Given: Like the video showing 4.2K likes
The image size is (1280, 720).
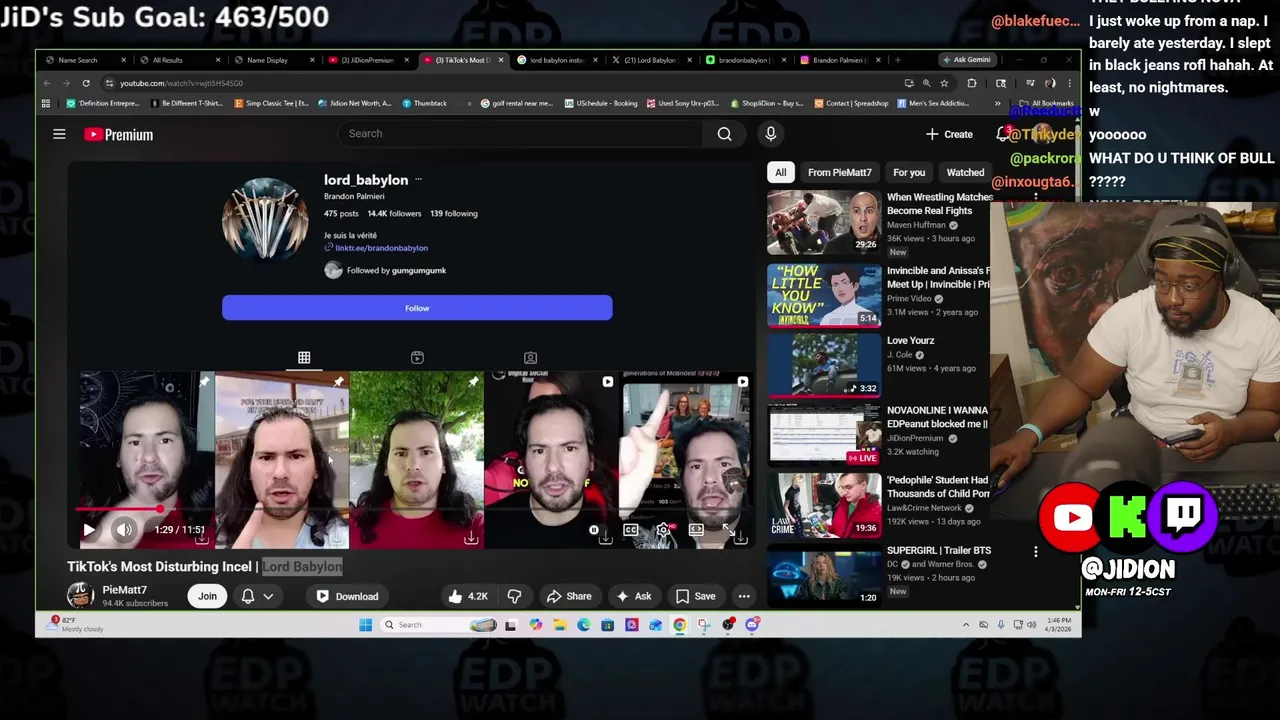Looking at the screenshot, I should tap(468, 596).
